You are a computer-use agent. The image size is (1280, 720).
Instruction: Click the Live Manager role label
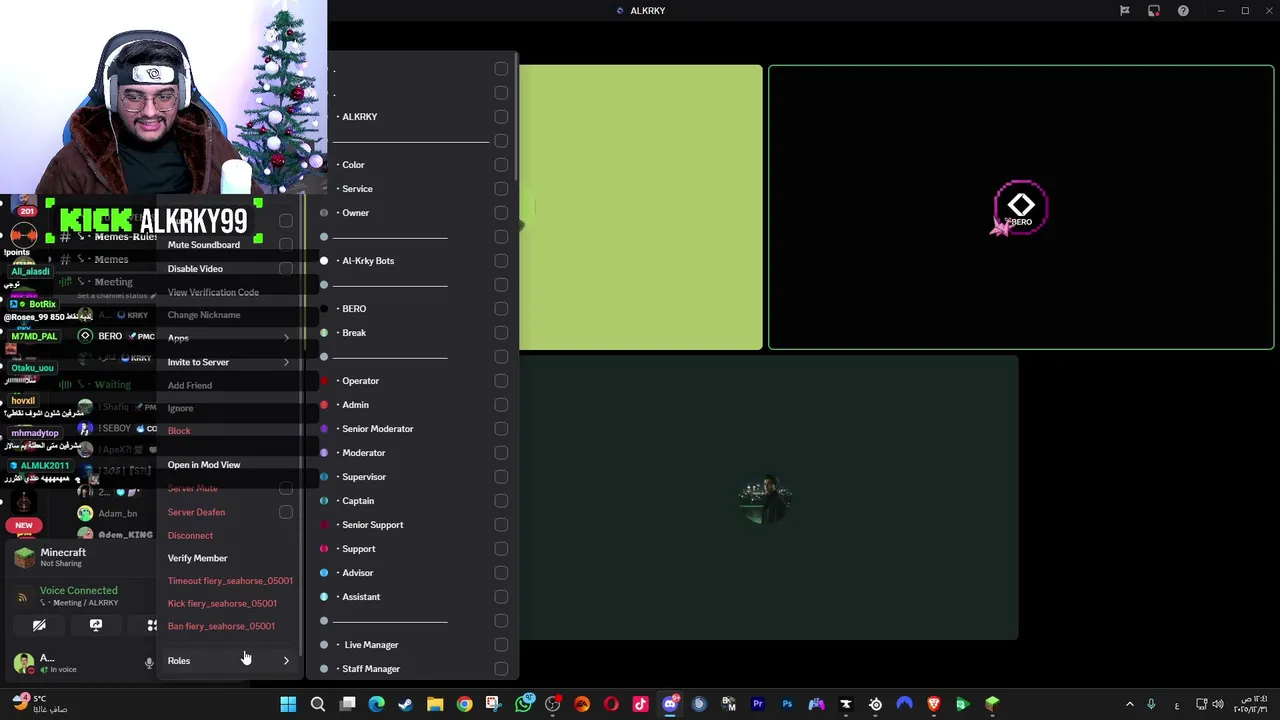pos(372,645)
